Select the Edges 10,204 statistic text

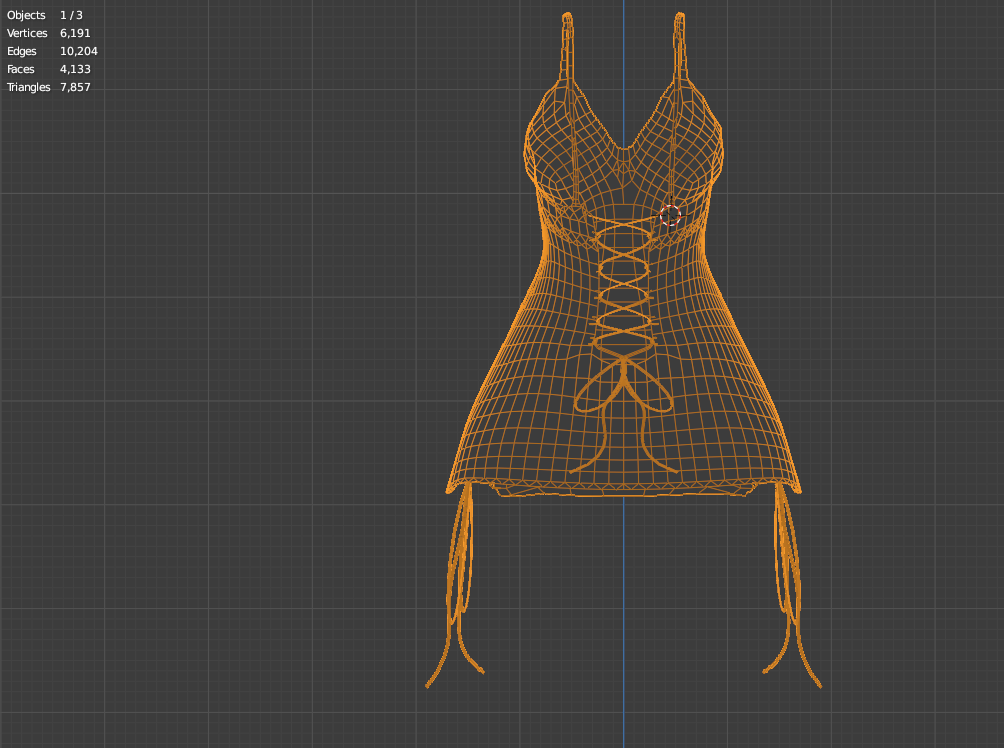point(52,51)
